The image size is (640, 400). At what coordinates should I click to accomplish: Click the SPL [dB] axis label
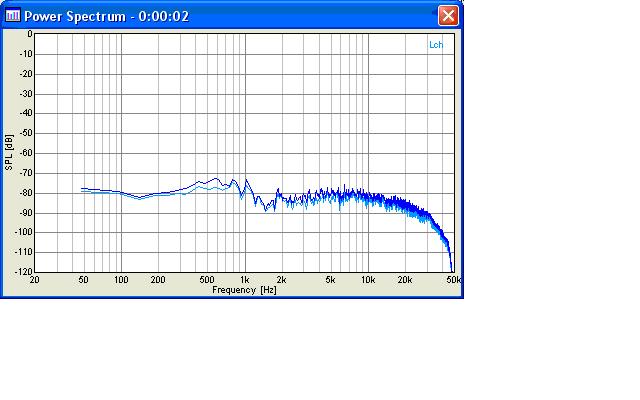[9, 152]
